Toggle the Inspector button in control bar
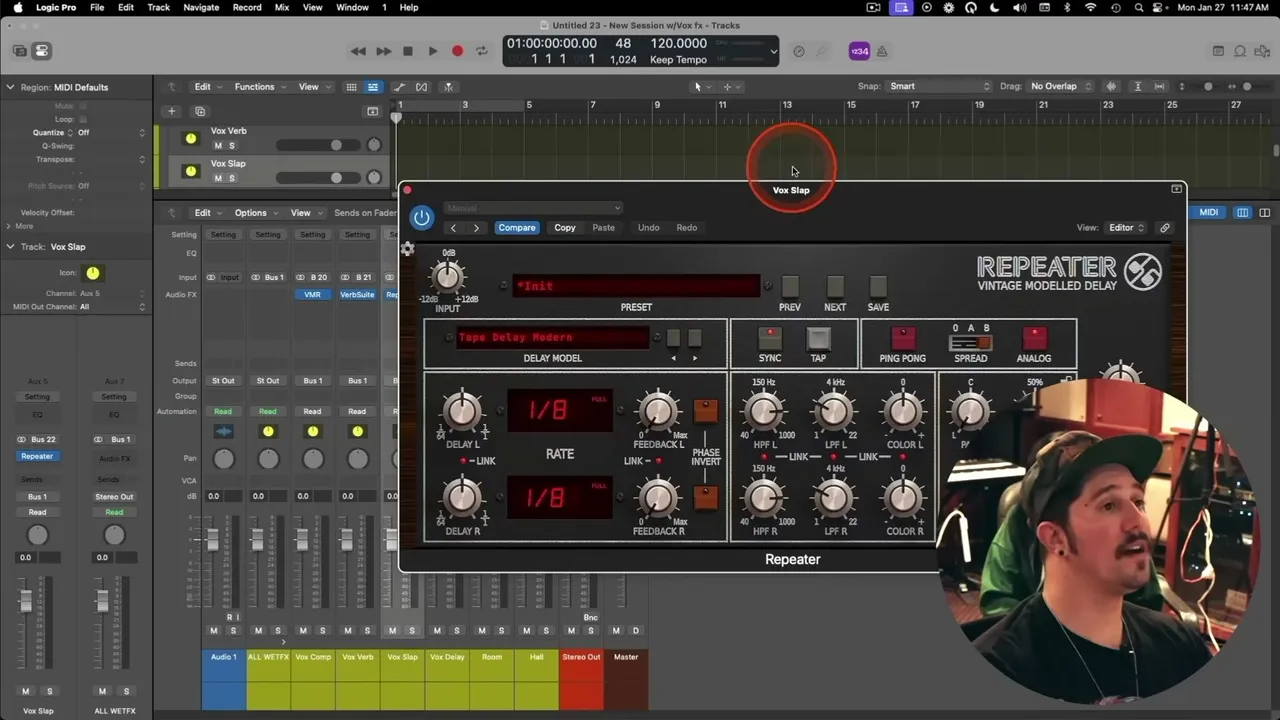Screen dimensions: 1280x720 [41, 51]
